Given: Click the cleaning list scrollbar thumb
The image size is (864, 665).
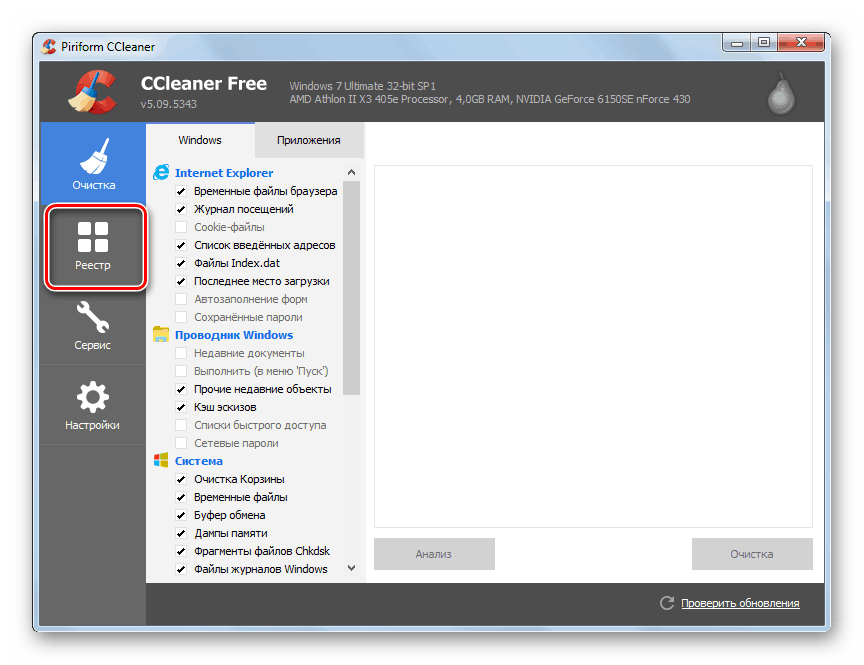Looking at the screenshot, I should coord(352,288).
